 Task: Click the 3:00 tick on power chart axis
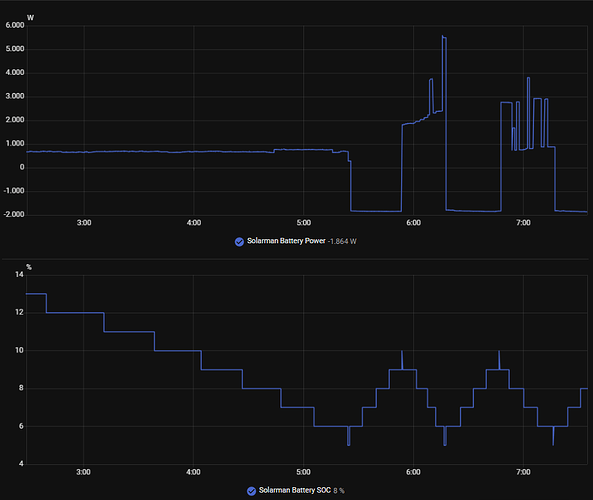click(x=84, y=223)
